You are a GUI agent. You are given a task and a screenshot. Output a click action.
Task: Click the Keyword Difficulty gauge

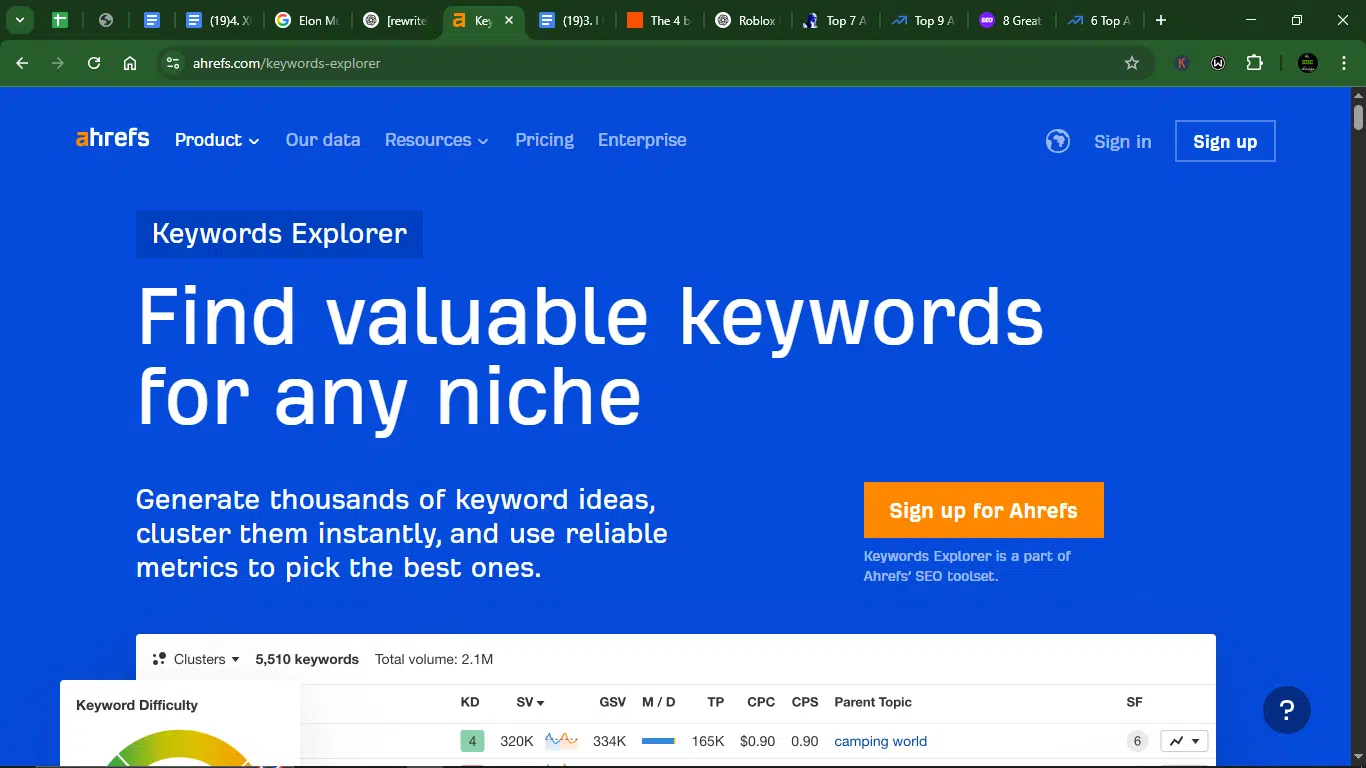pos(178,750)
